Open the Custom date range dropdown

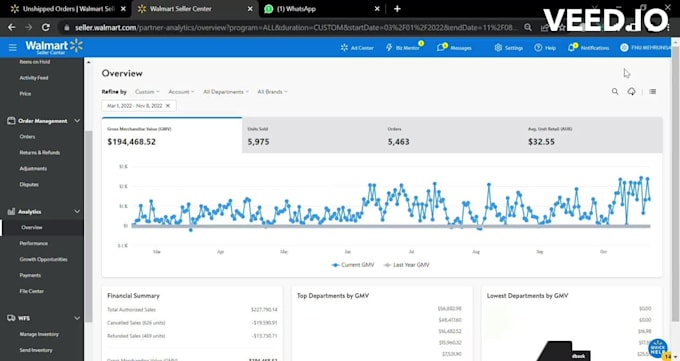[147, 92]
